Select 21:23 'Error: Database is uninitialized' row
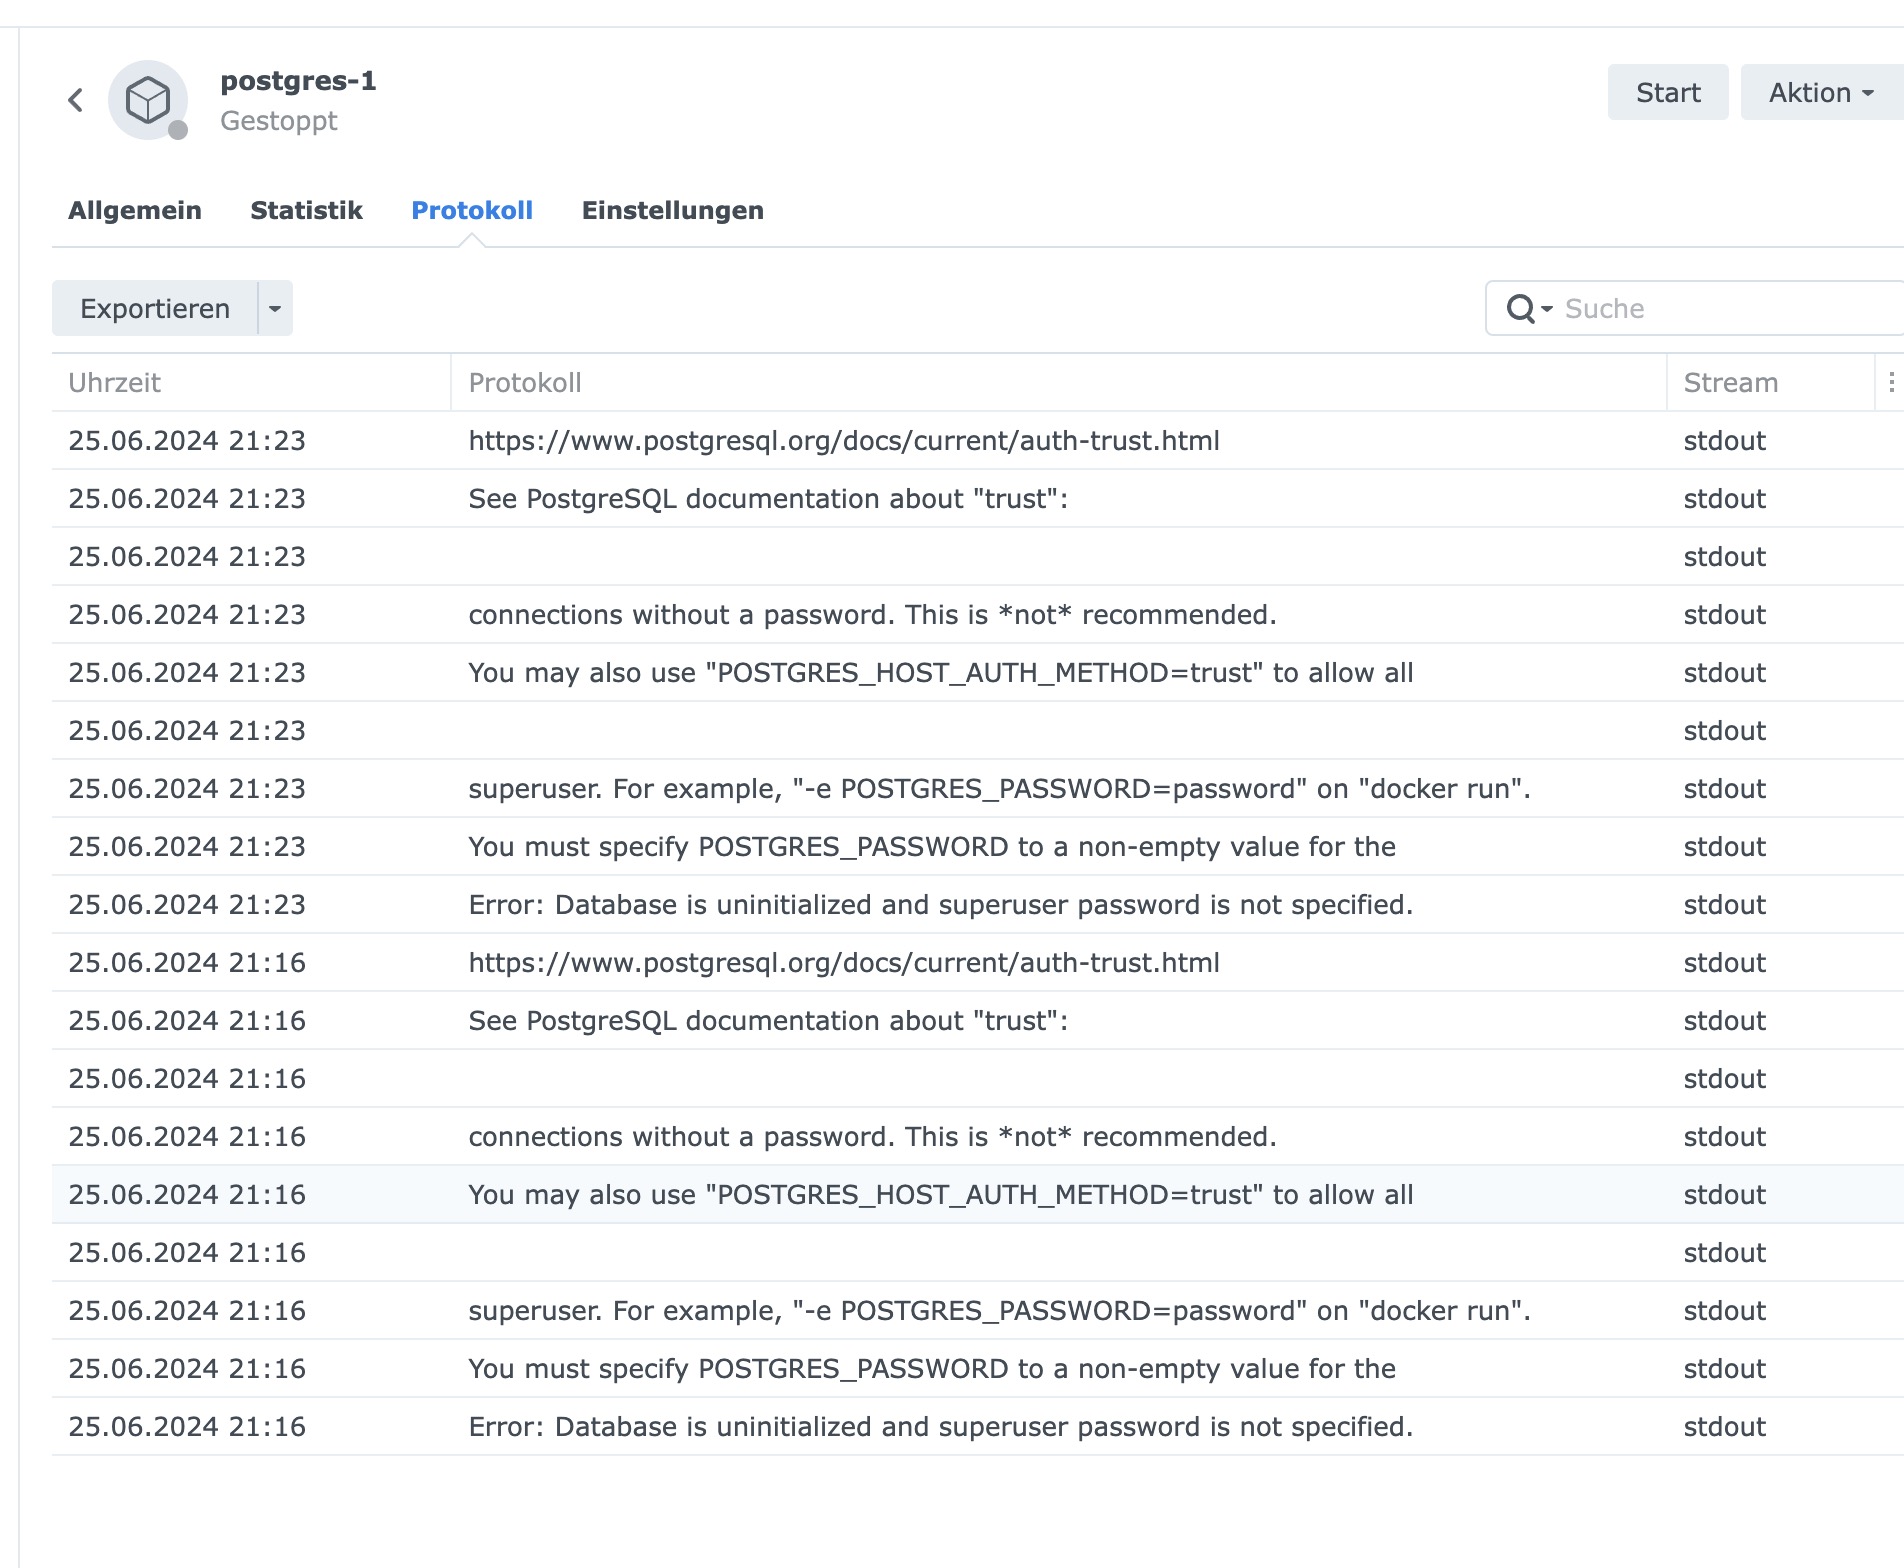The image size is (1904, 1568). (x=978, y=905)
